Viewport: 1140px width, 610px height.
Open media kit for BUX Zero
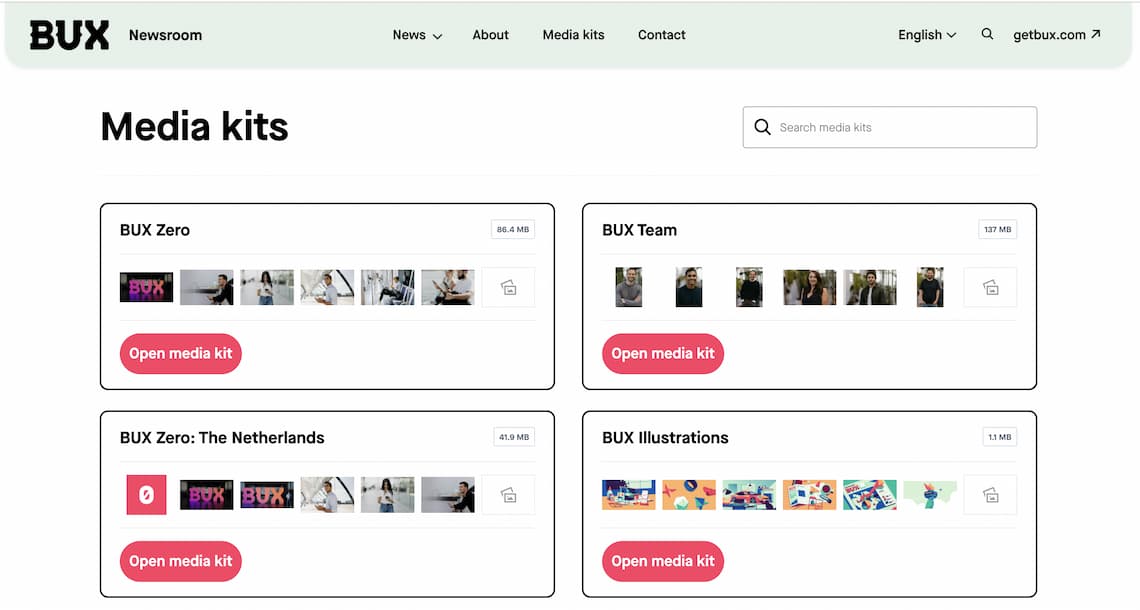click(181, 353)
